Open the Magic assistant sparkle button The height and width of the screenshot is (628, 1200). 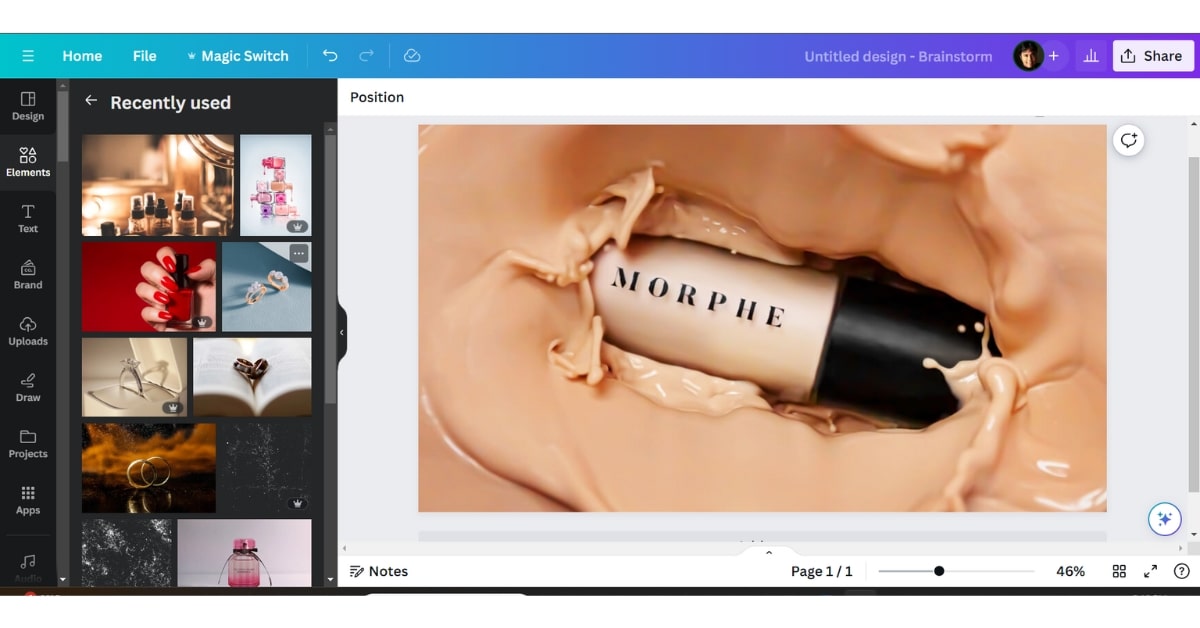(x=1164, y=519)
